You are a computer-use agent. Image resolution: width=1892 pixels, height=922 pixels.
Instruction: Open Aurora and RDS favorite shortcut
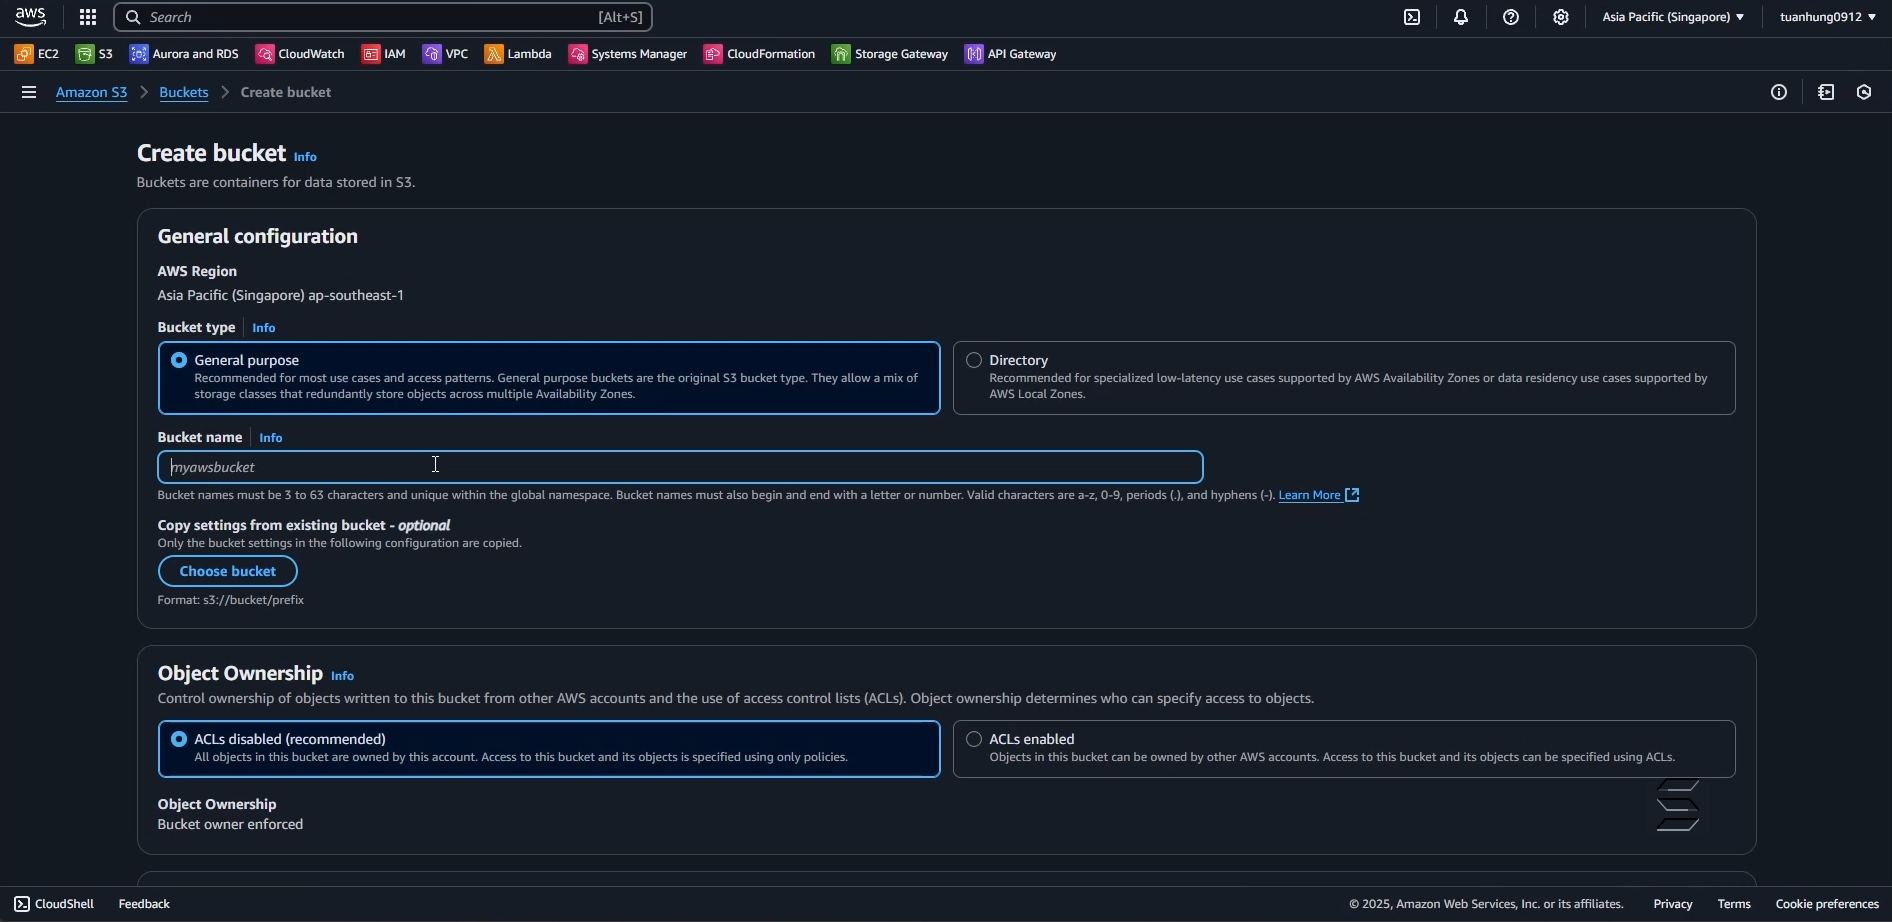click(185, 54)
